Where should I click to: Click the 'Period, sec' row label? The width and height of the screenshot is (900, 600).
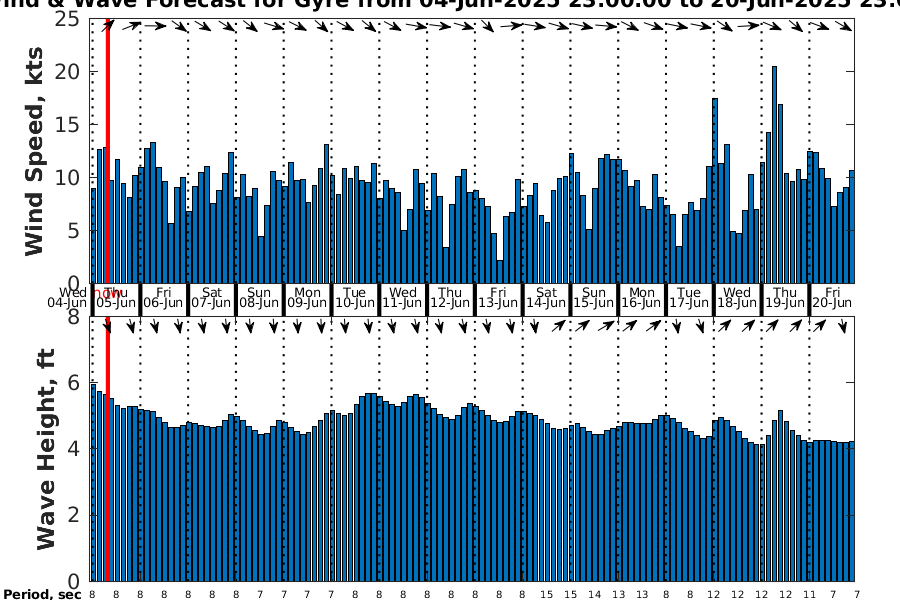coord(42,594)
